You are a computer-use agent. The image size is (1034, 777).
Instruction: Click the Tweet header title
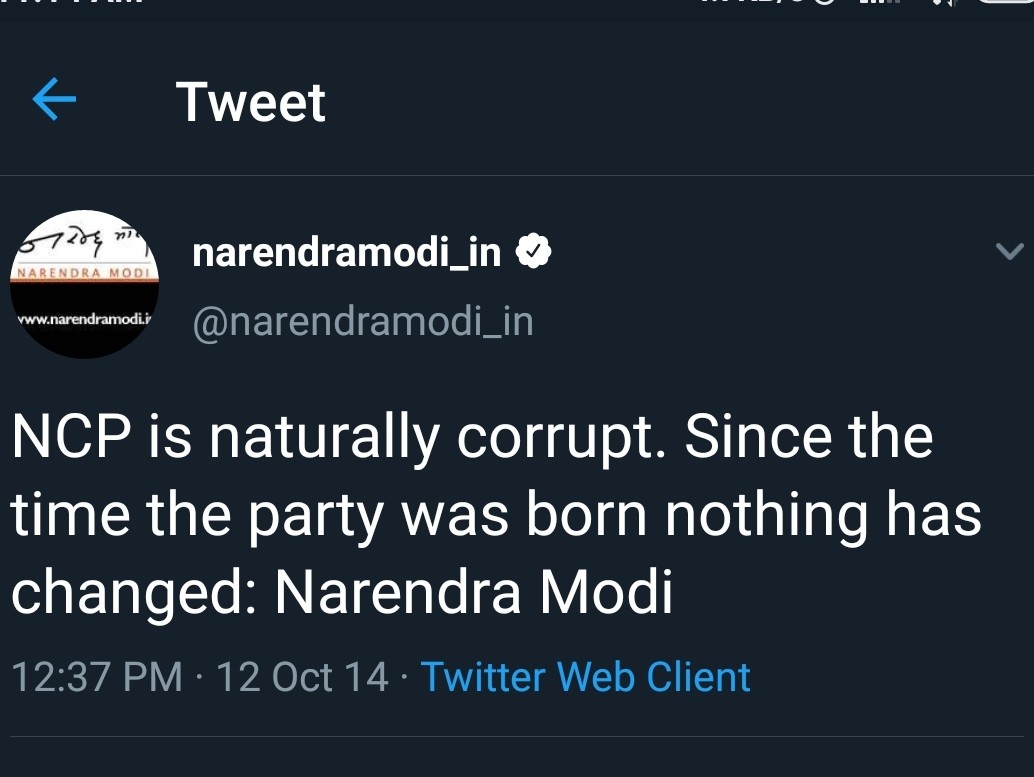click(250, 102)
